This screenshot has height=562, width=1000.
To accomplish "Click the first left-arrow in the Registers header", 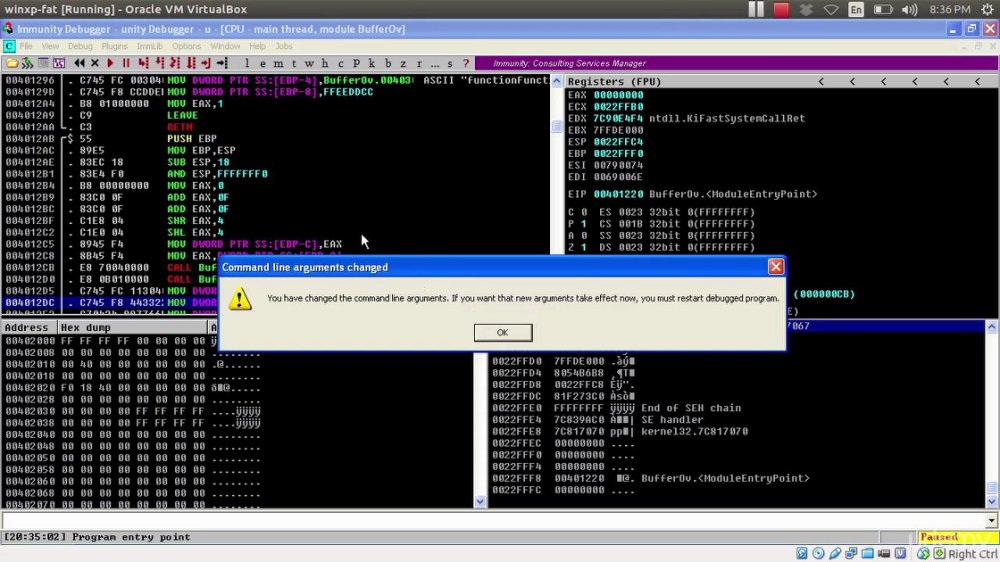I will click(821, 82).
